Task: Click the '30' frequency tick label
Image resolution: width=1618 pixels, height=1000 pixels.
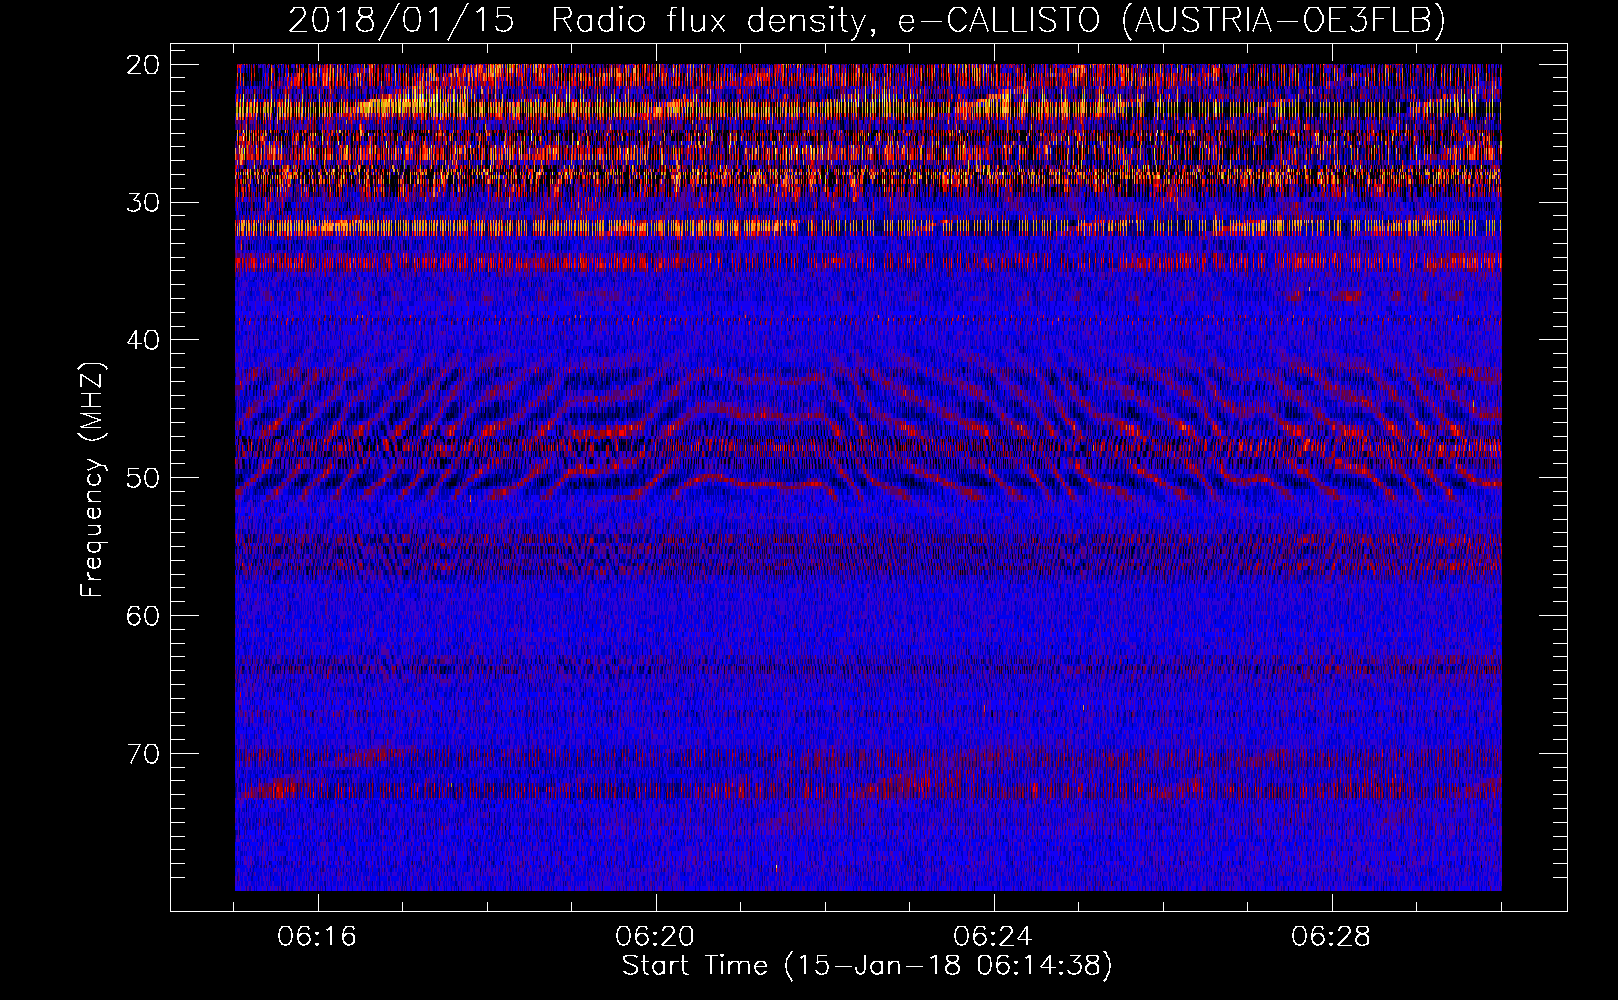Action: (x=144, y=203)
